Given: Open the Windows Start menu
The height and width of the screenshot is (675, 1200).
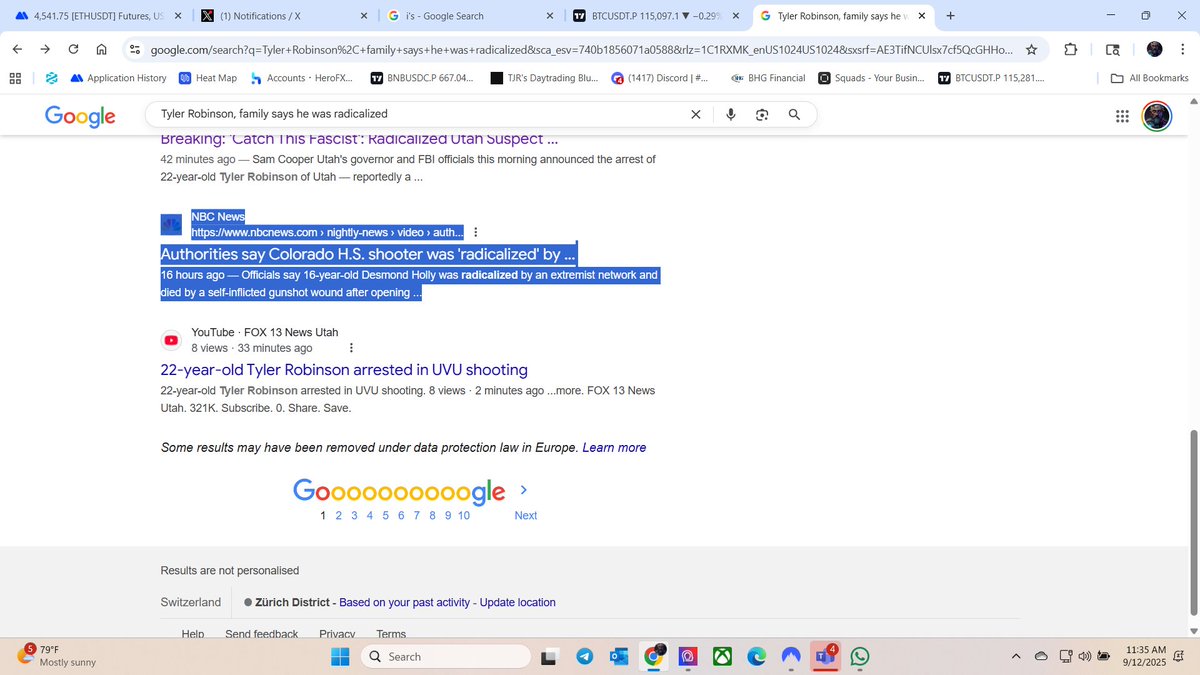Looking at the screenshot, I should click(340, 657).
